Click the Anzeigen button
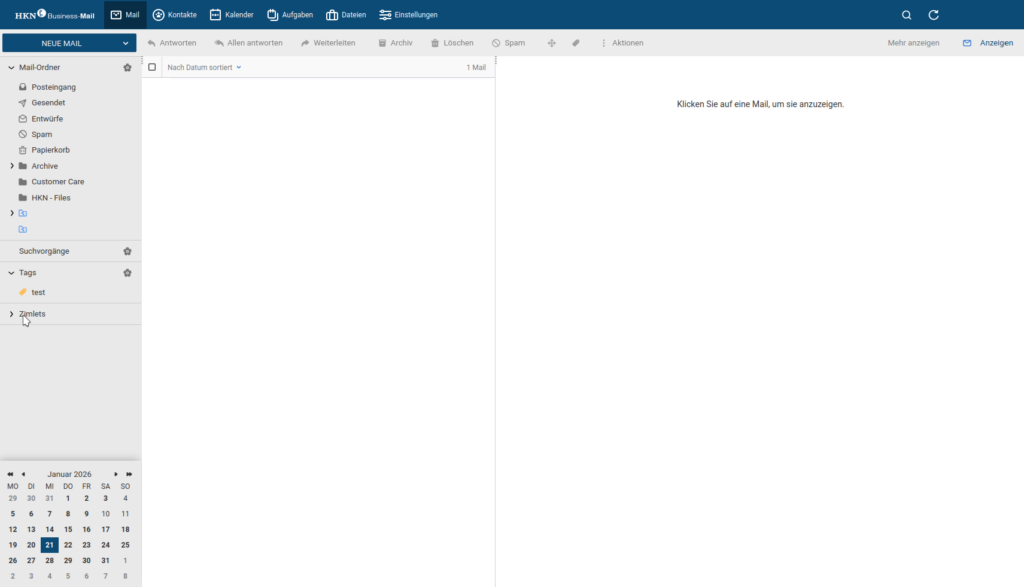The height and width of the screenshot is (587, 1024). (987, 43)
